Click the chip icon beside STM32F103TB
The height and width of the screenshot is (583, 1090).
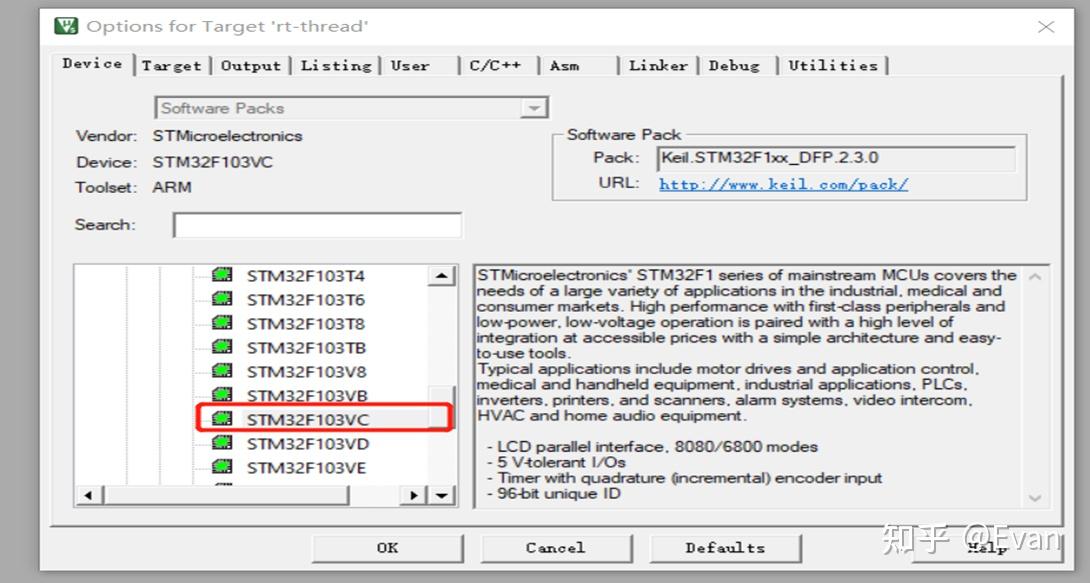coord(220,347)
